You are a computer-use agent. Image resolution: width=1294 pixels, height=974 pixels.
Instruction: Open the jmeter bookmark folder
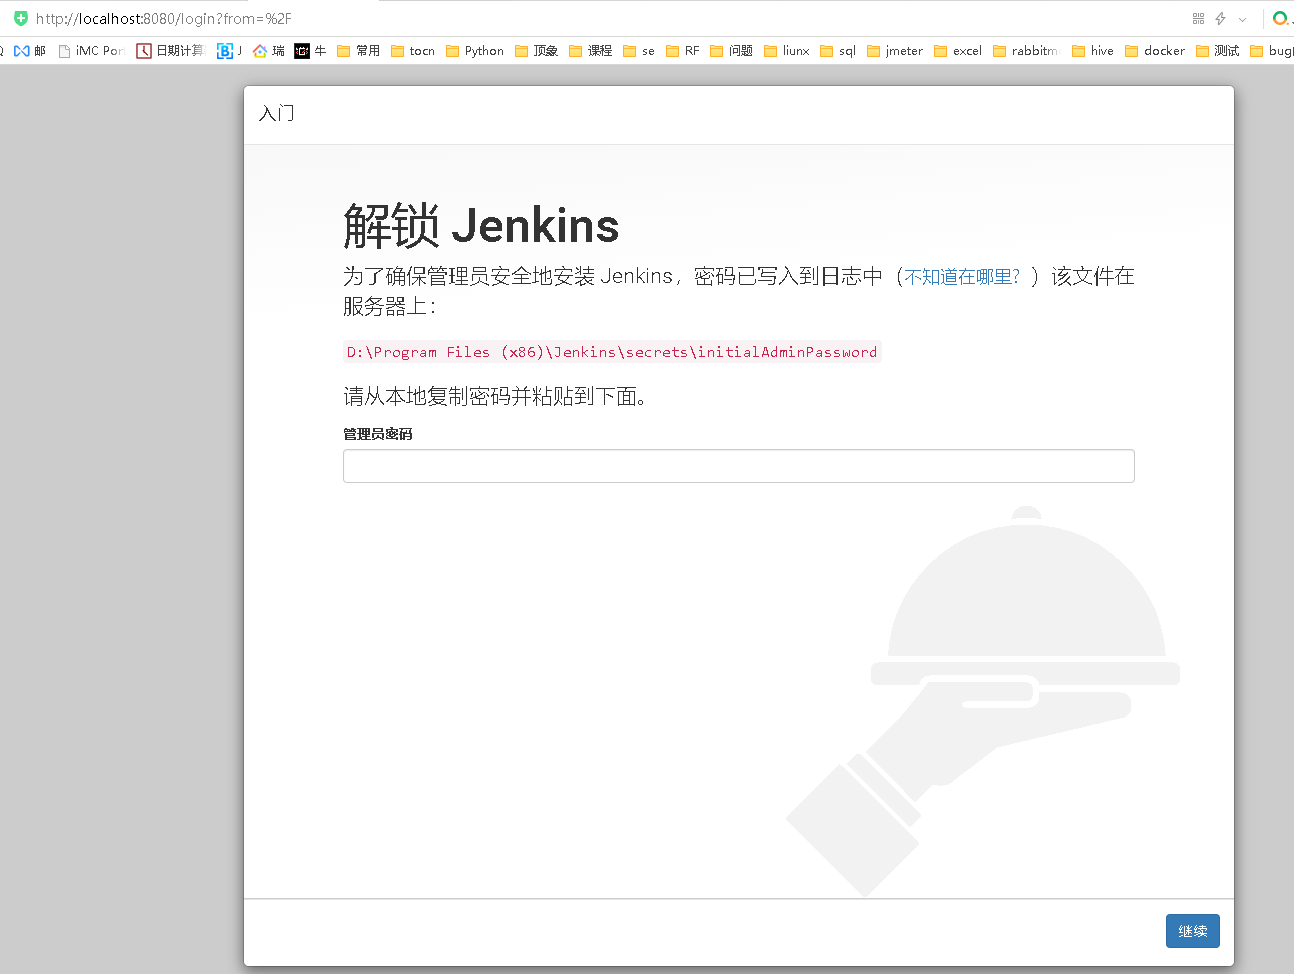895,51
